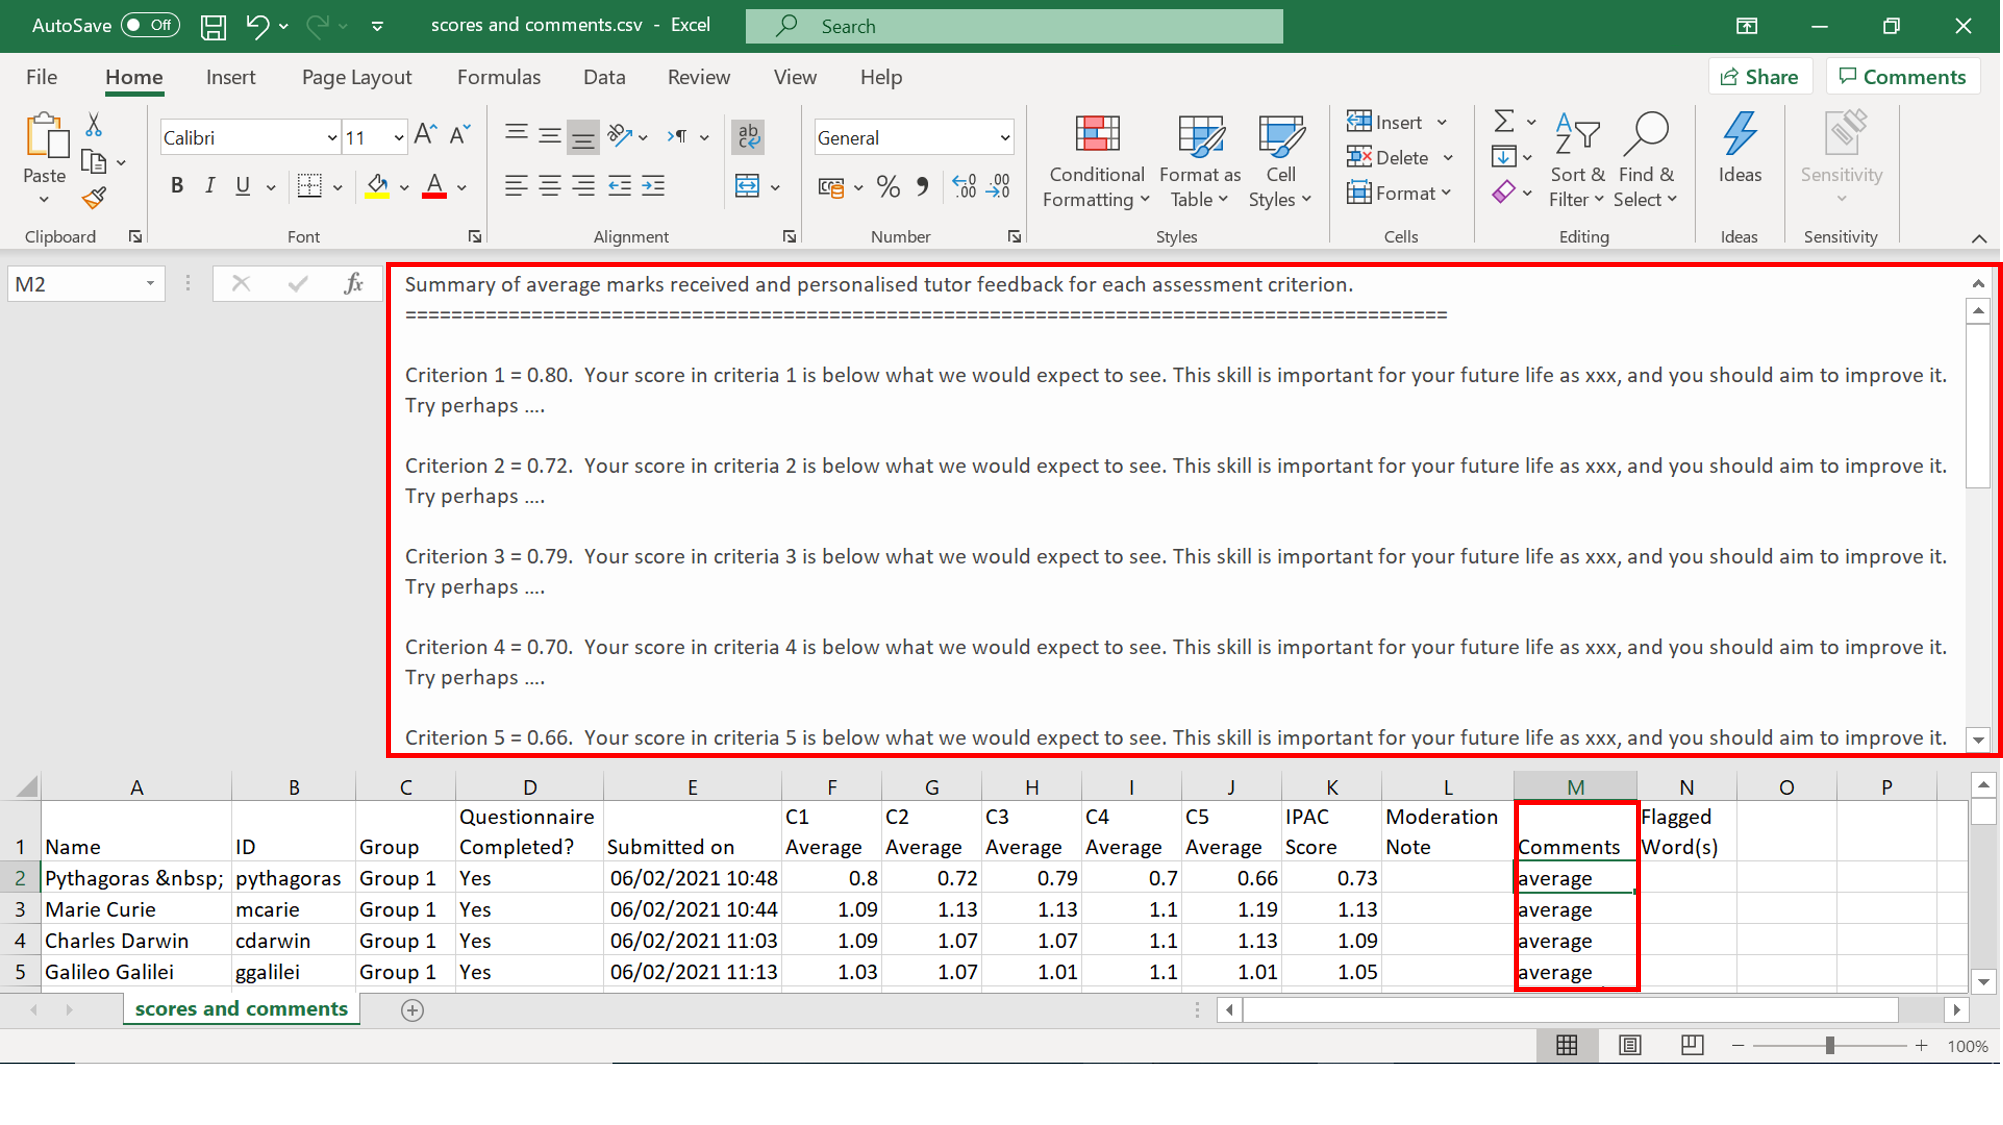Viewport: 2003px width, 1125px height.
Task: Toggle Bold formatting
Action: coord(177,186)
